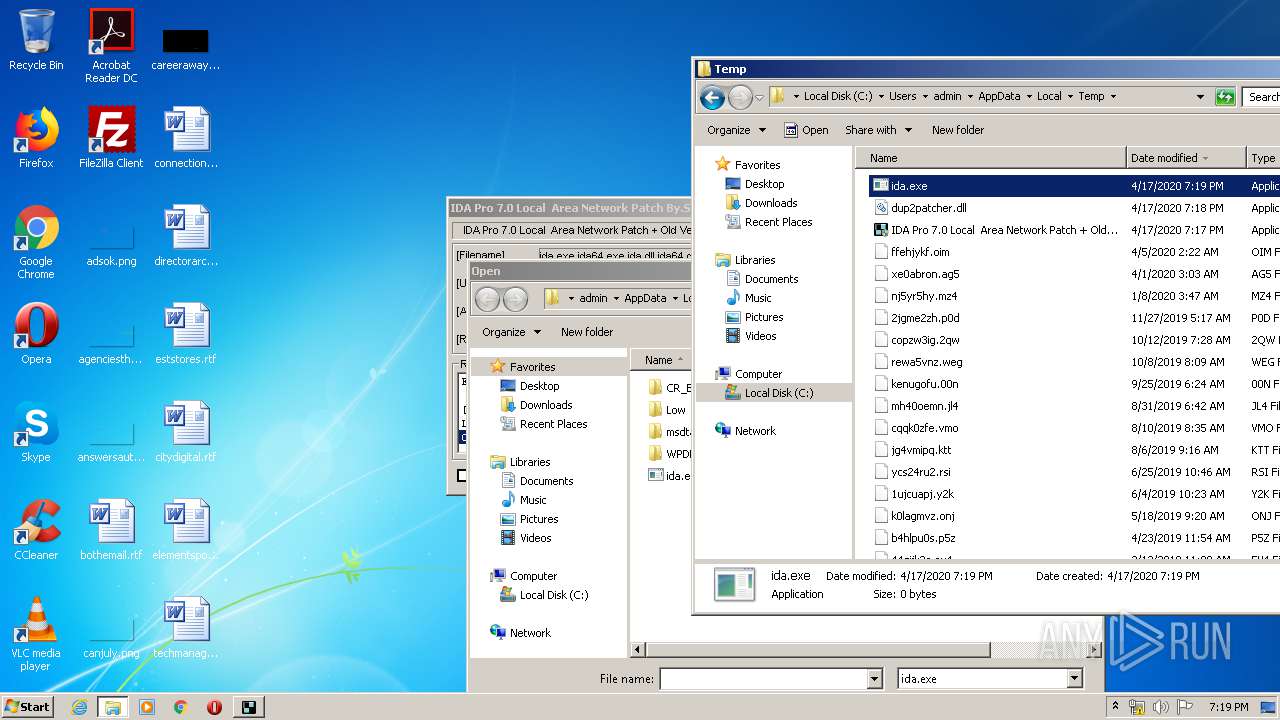
Task: Select eststores.rtf desktop file
Action: point(186,334)
